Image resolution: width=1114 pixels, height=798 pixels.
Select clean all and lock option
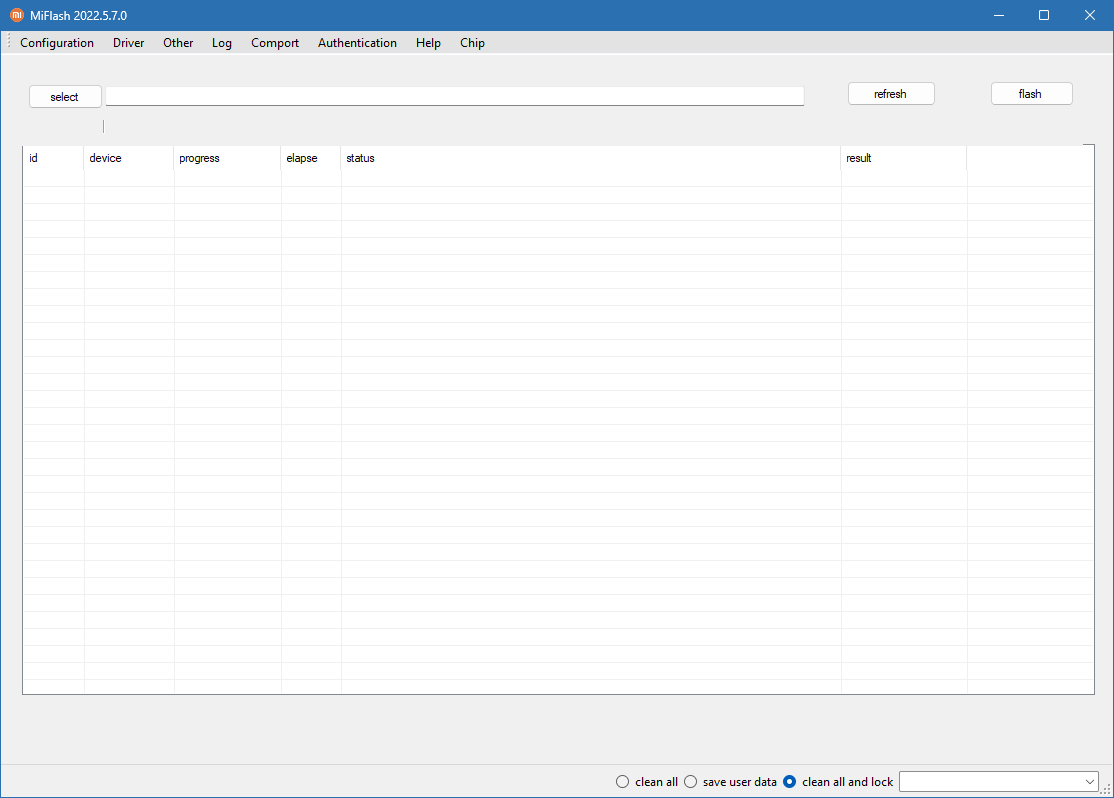[x=838, y=782]
